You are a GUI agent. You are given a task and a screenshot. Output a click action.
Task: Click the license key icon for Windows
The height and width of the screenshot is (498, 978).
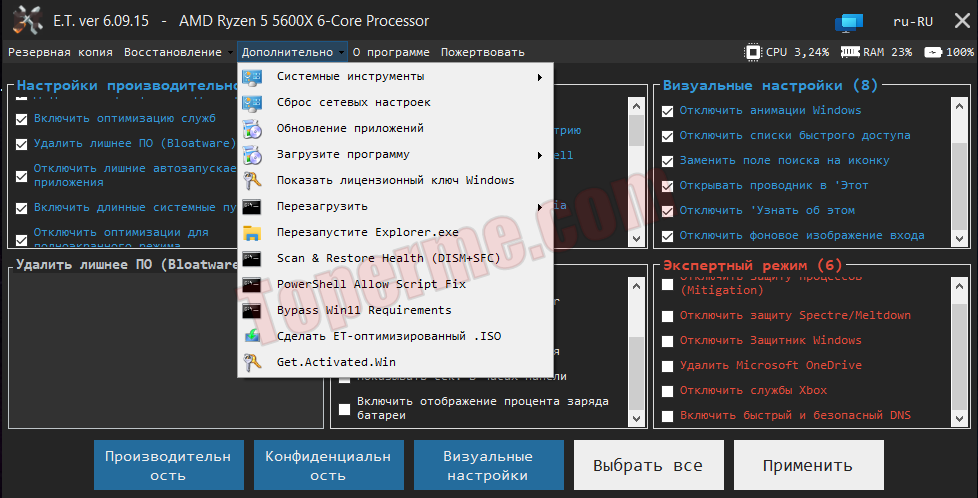pos(252,181)
